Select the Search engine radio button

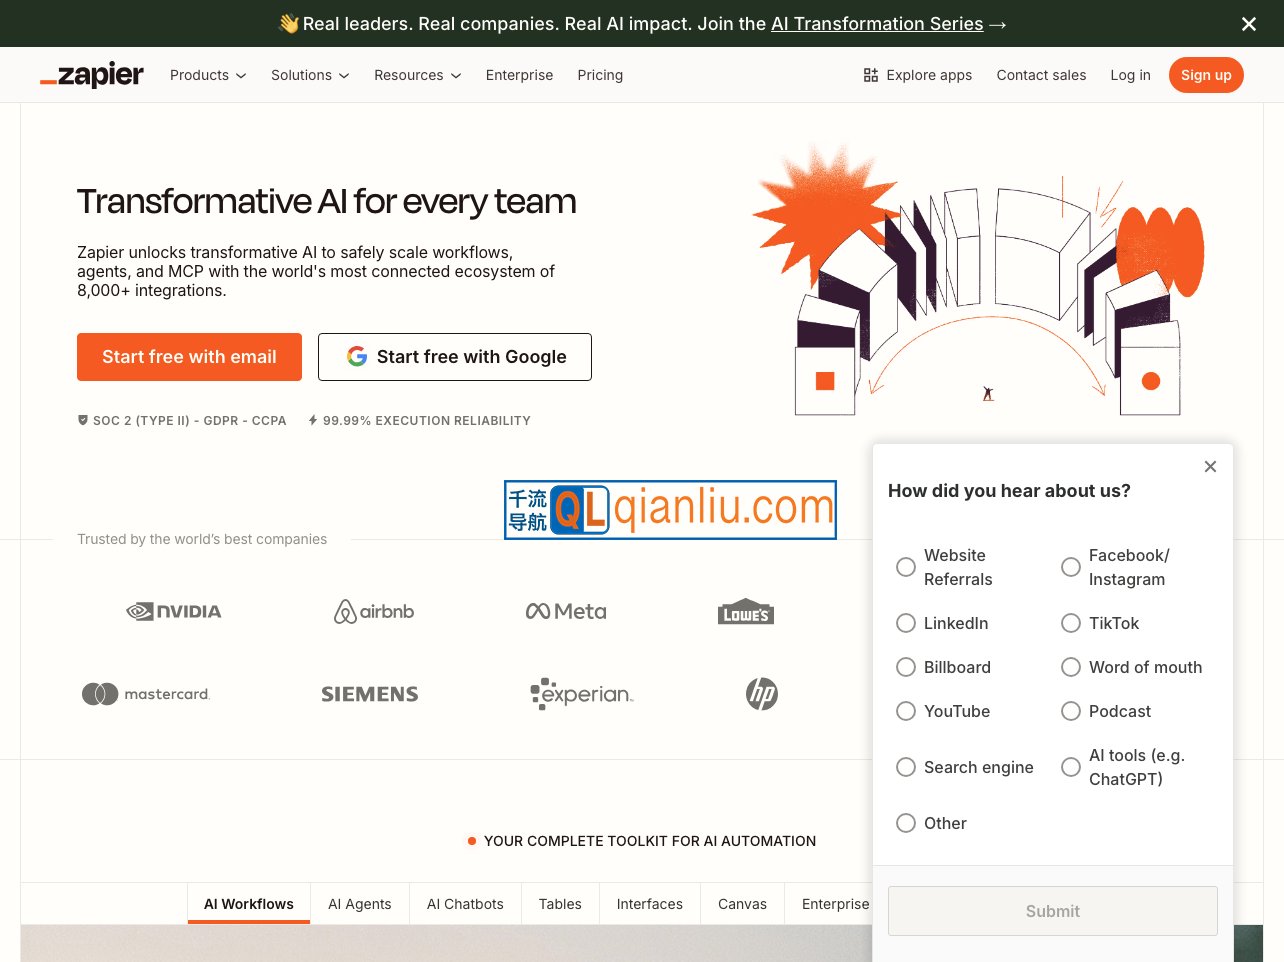[x=906, y=767]
